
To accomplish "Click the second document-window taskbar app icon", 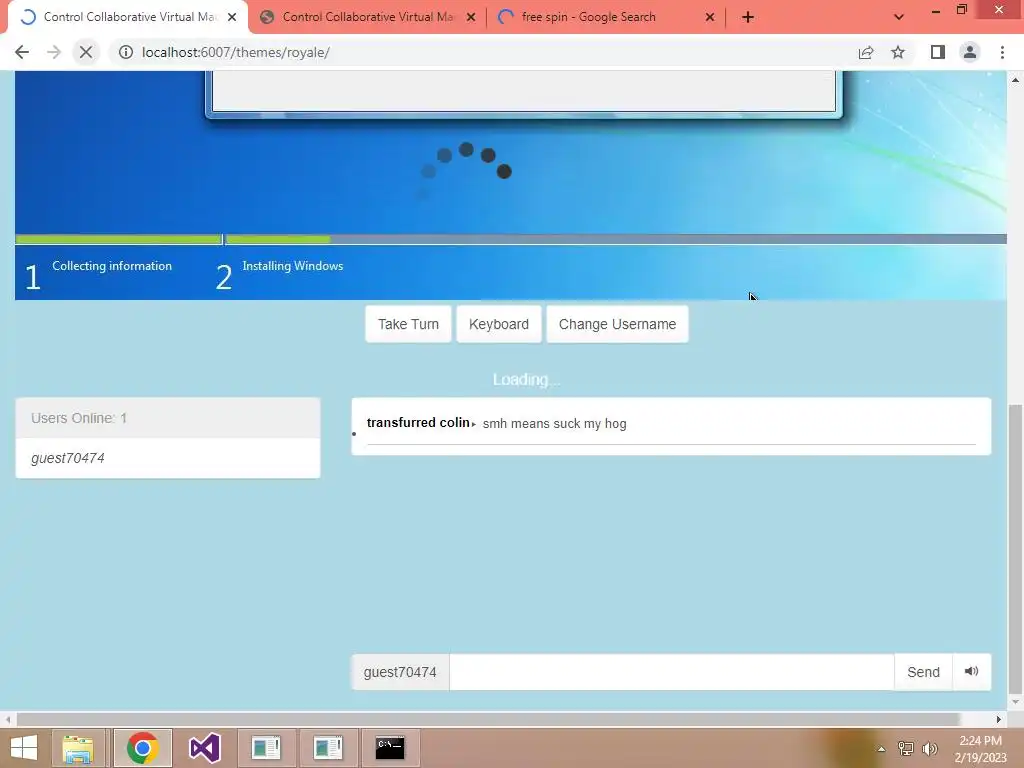I will 328,748.
